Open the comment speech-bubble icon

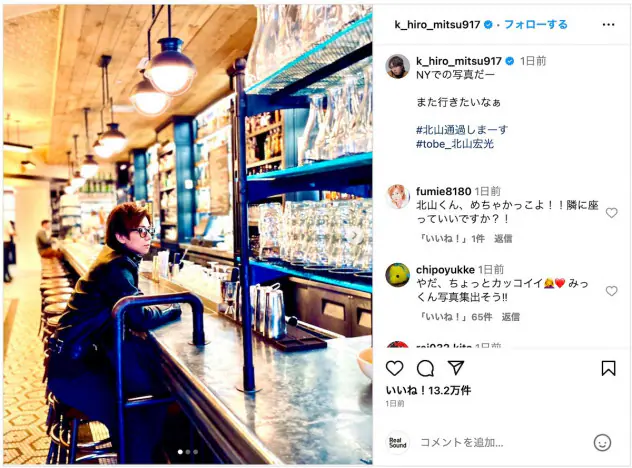(x=425, y=368)
